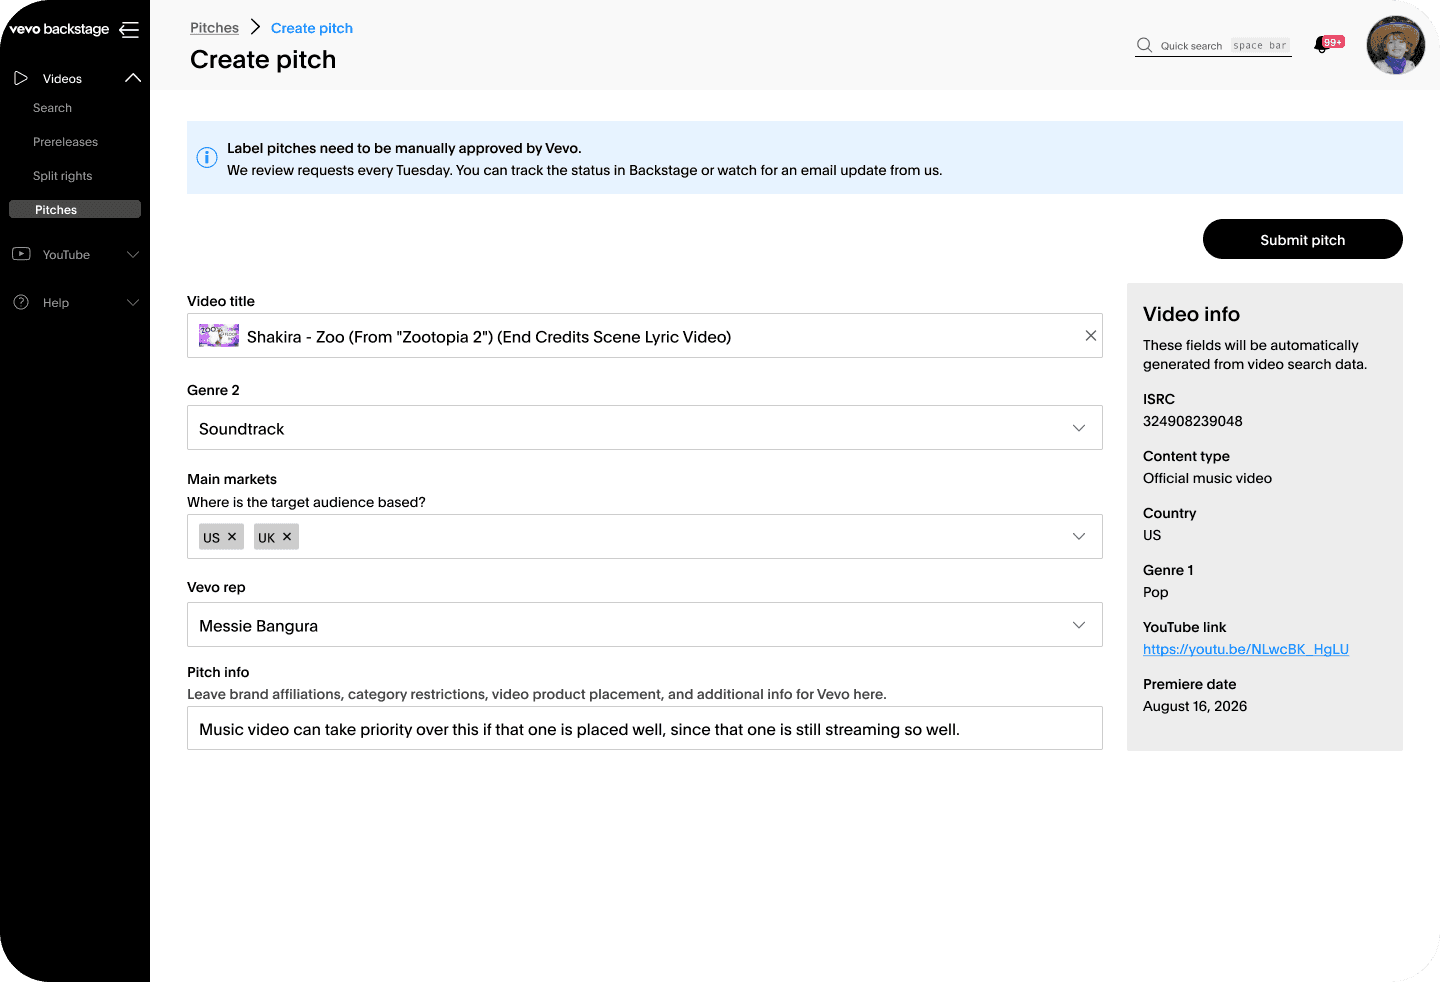The height and width of the screenshot is (982, 1440).
Task: Click the Help sidebar label
Action: 56,303
